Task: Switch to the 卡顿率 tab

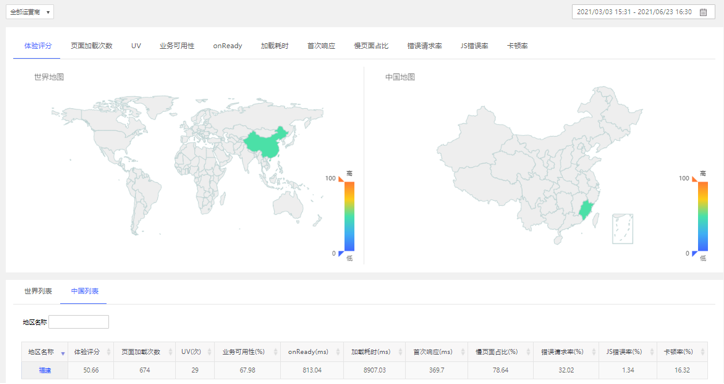Action: pyautogui.click(x=517, y=46)
